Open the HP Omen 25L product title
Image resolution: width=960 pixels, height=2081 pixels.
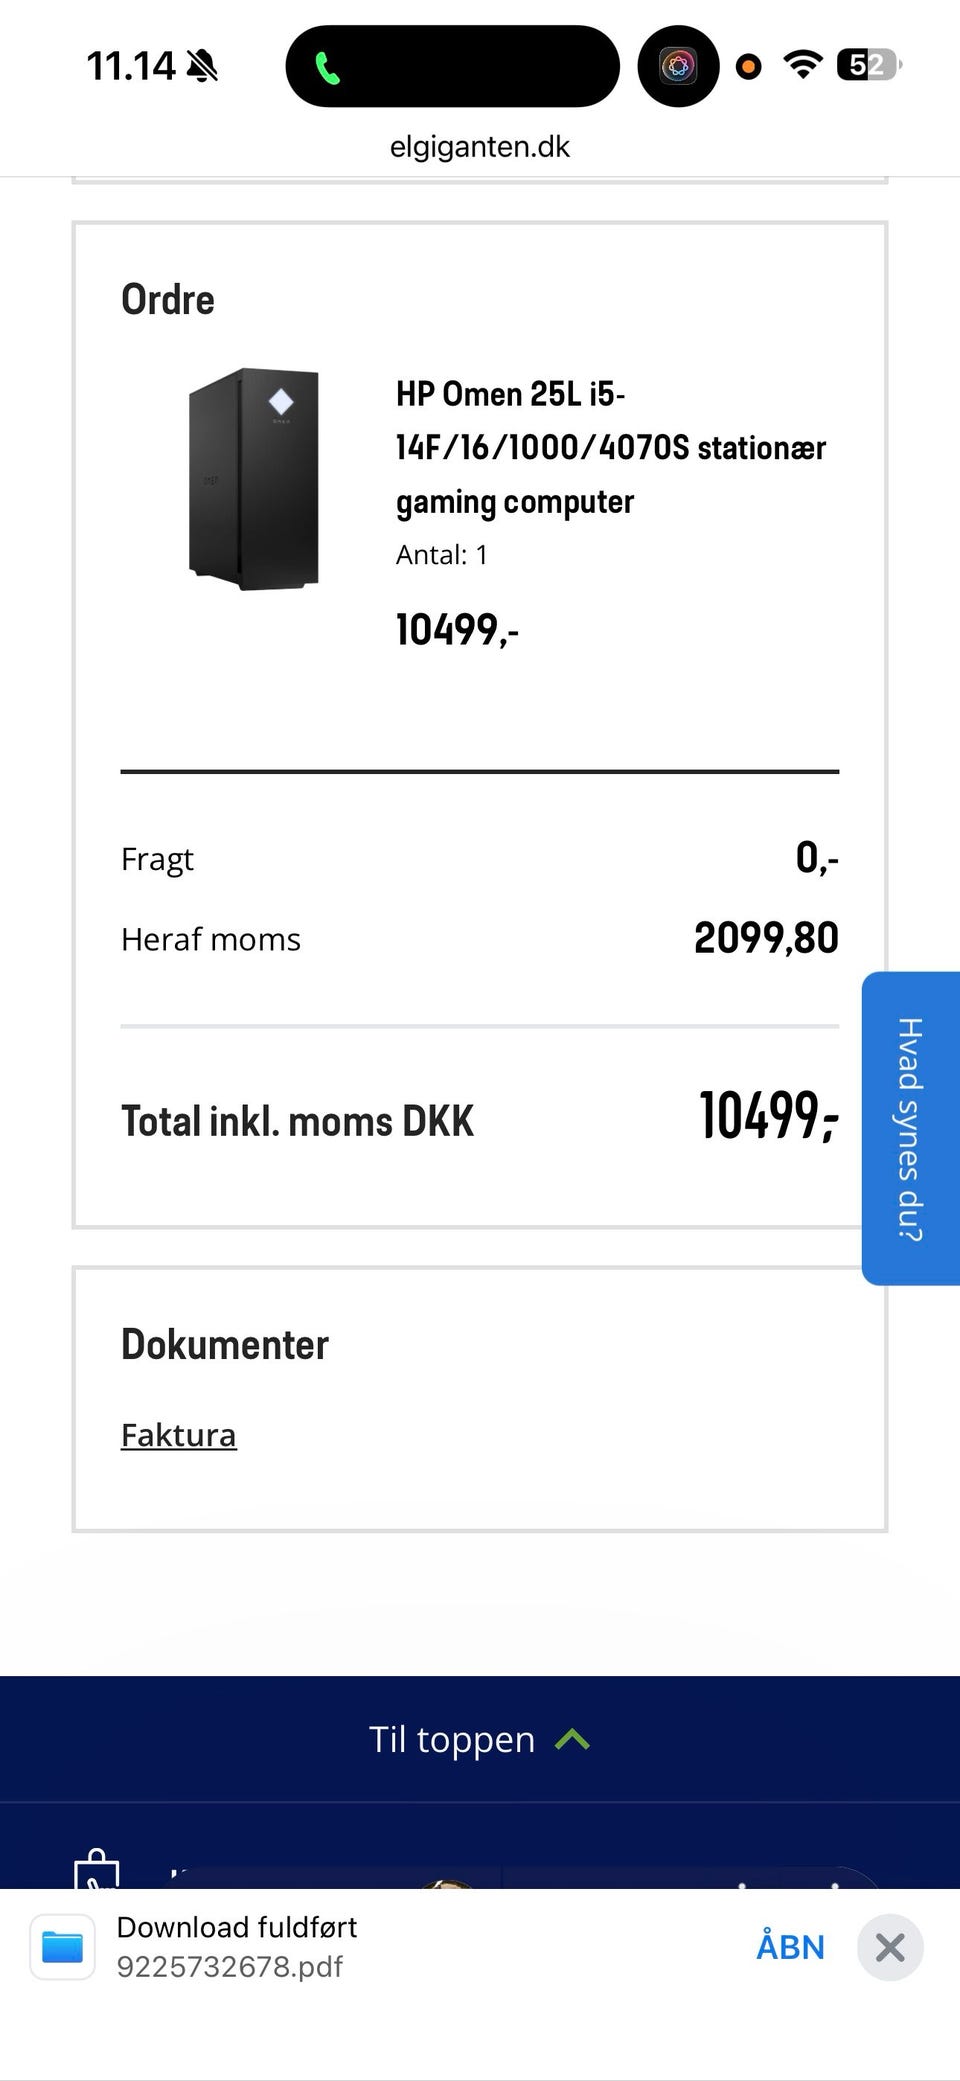pos(610,448)
